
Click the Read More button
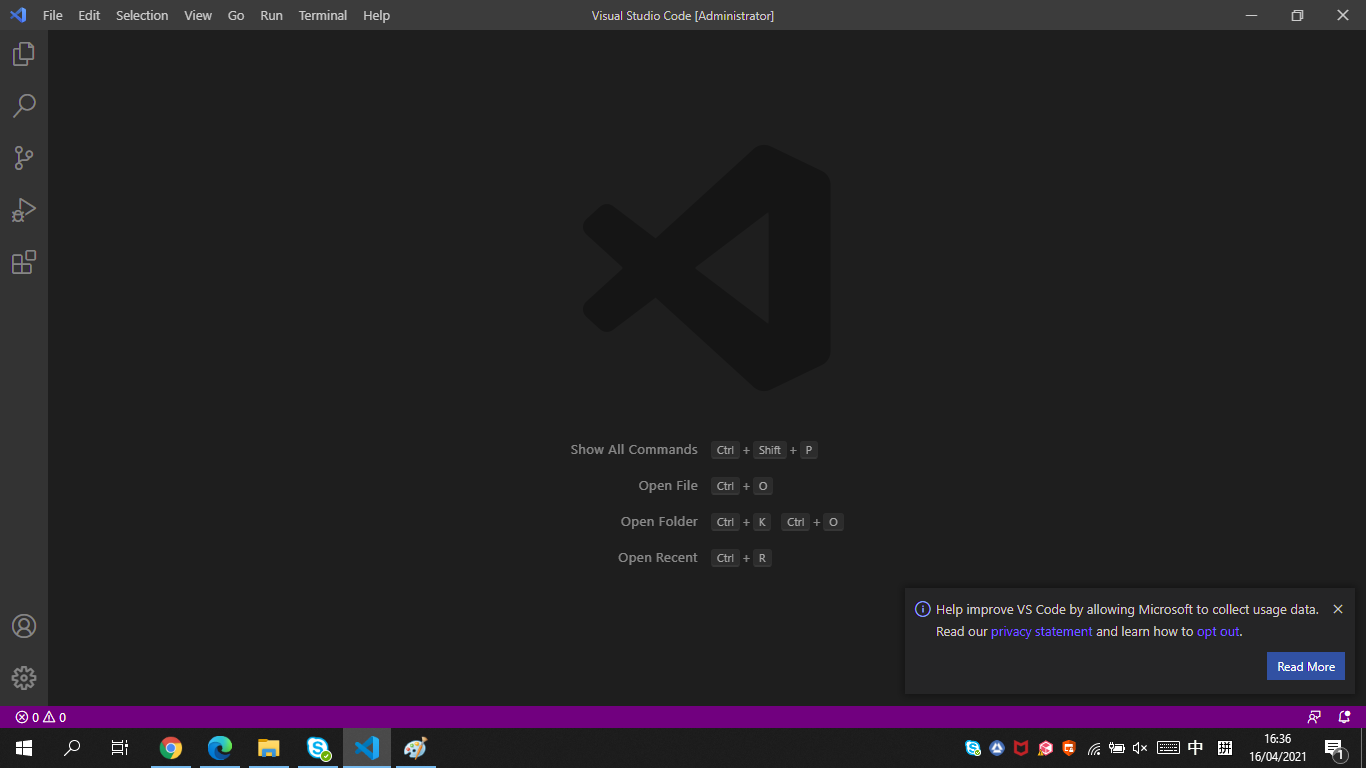pos(1305,666)
